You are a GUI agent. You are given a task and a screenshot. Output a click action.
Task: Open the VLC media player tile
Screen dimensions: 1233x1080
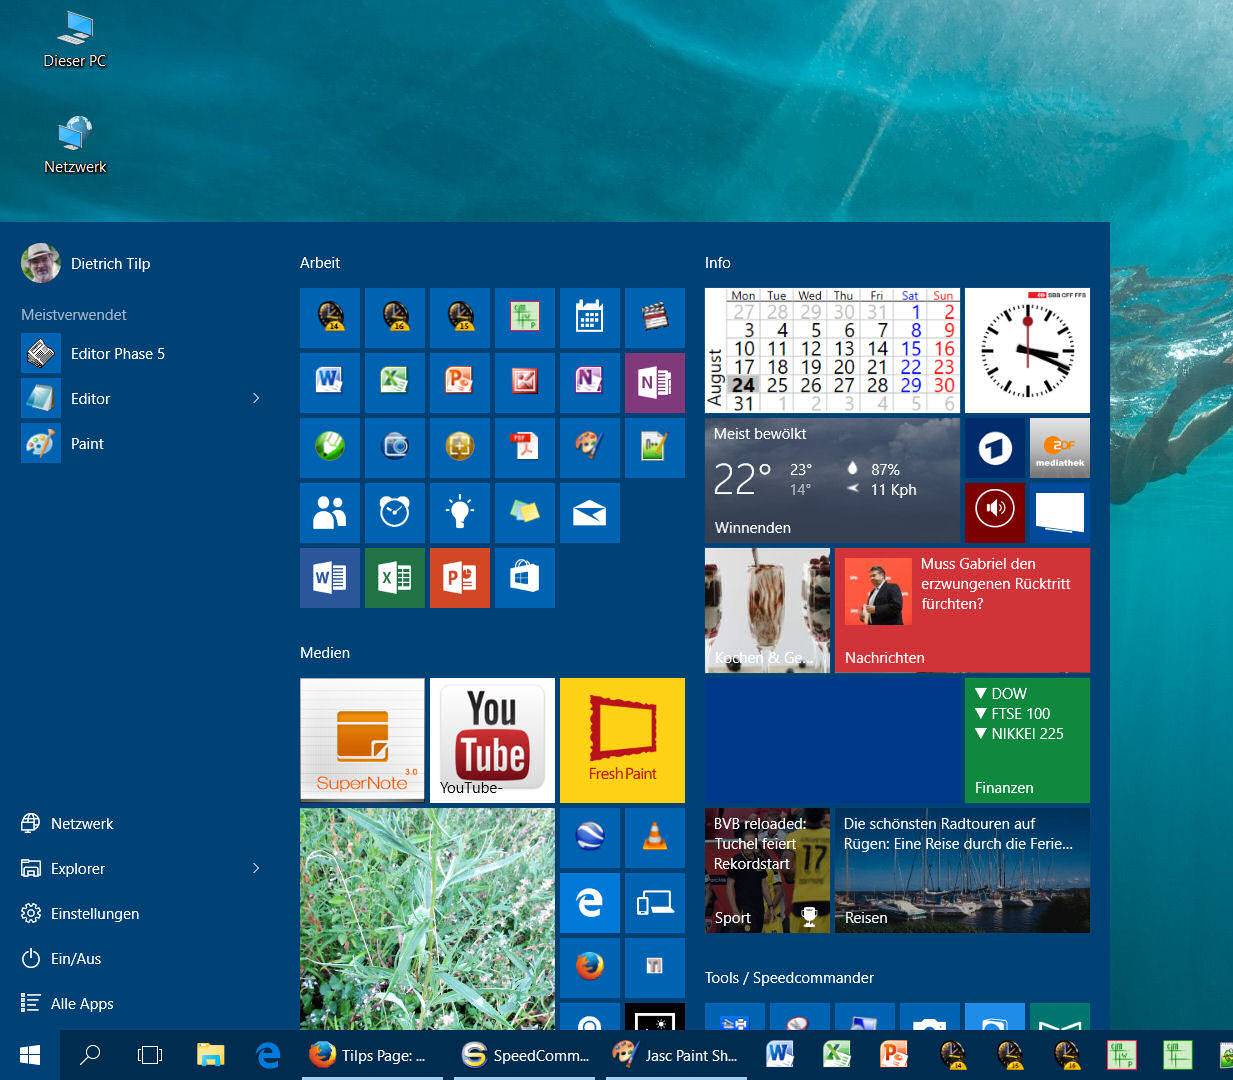click(x=654, y=837)
